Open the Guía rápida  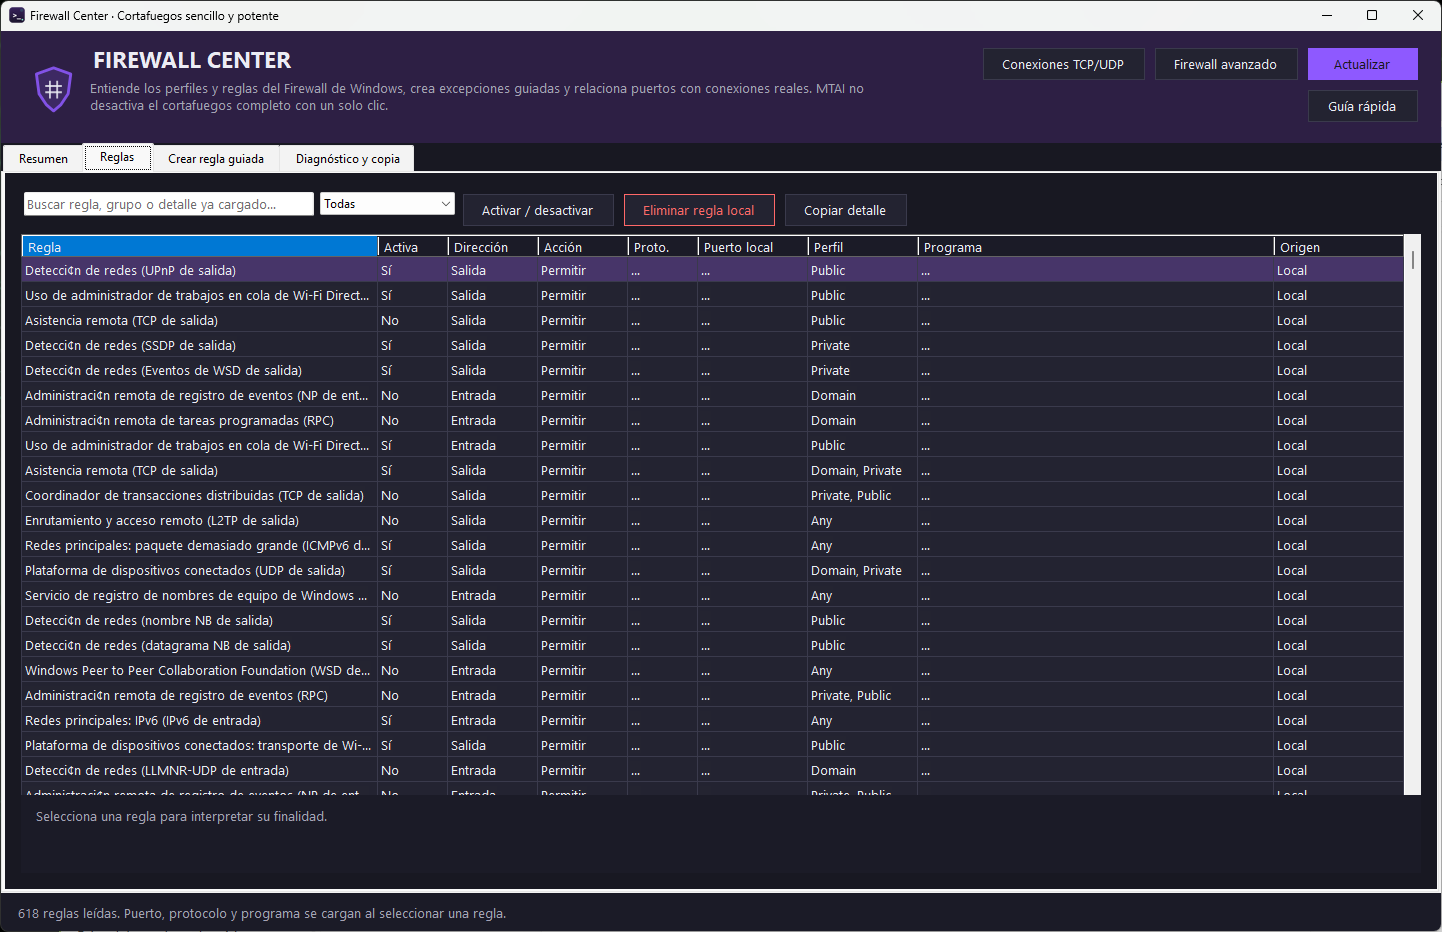[x=1362, y=106]
